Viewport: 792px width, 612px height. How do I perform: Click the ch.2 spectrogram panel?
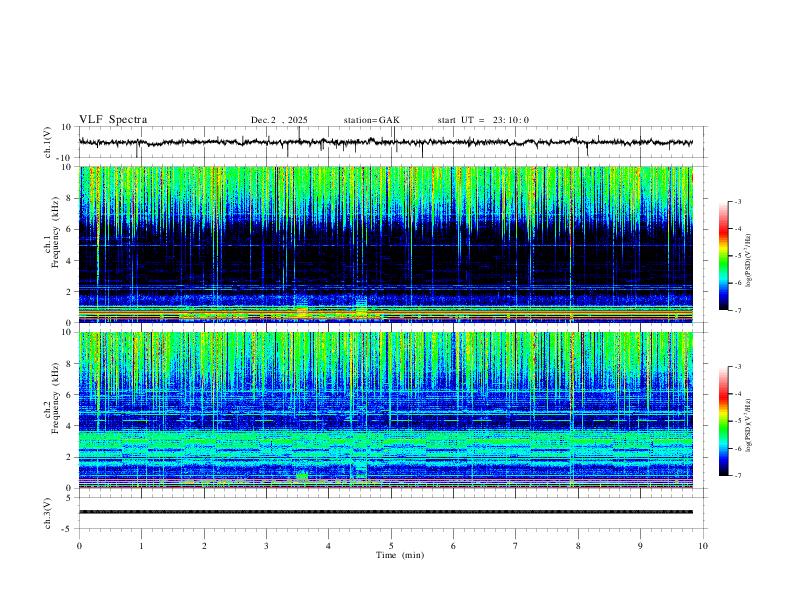(385, 410)
